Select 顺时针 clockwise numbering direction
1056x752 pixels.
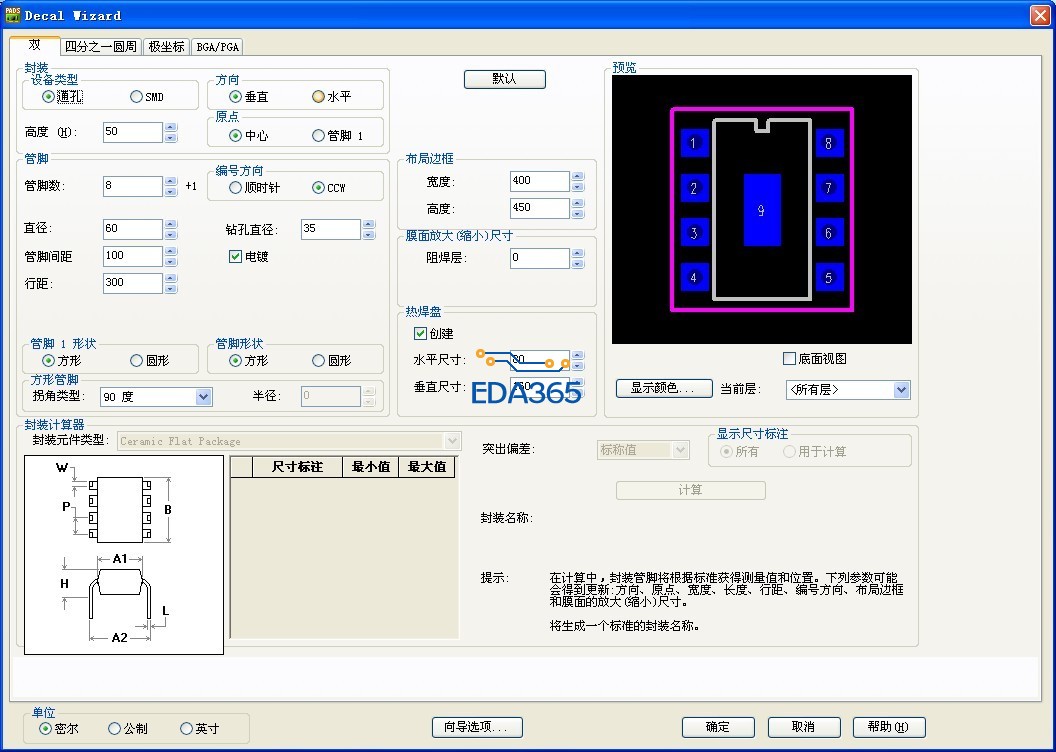[235, 188]
